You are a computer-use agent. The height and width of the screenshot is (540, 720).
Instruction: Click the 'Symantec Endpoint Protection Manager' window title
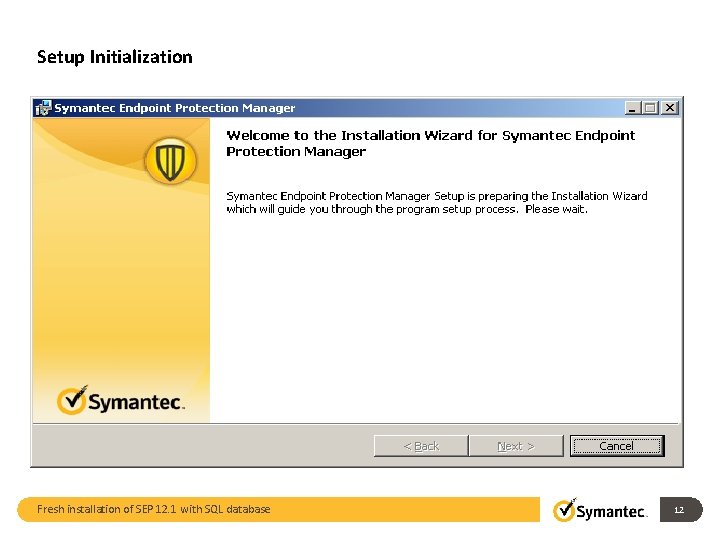tap(174, 108)
